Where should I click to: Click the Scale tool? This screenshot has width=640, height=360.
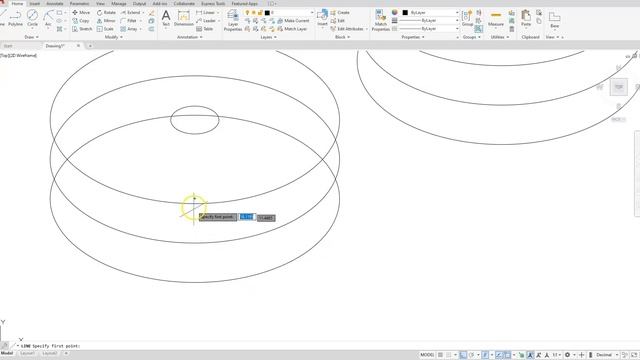105,29
